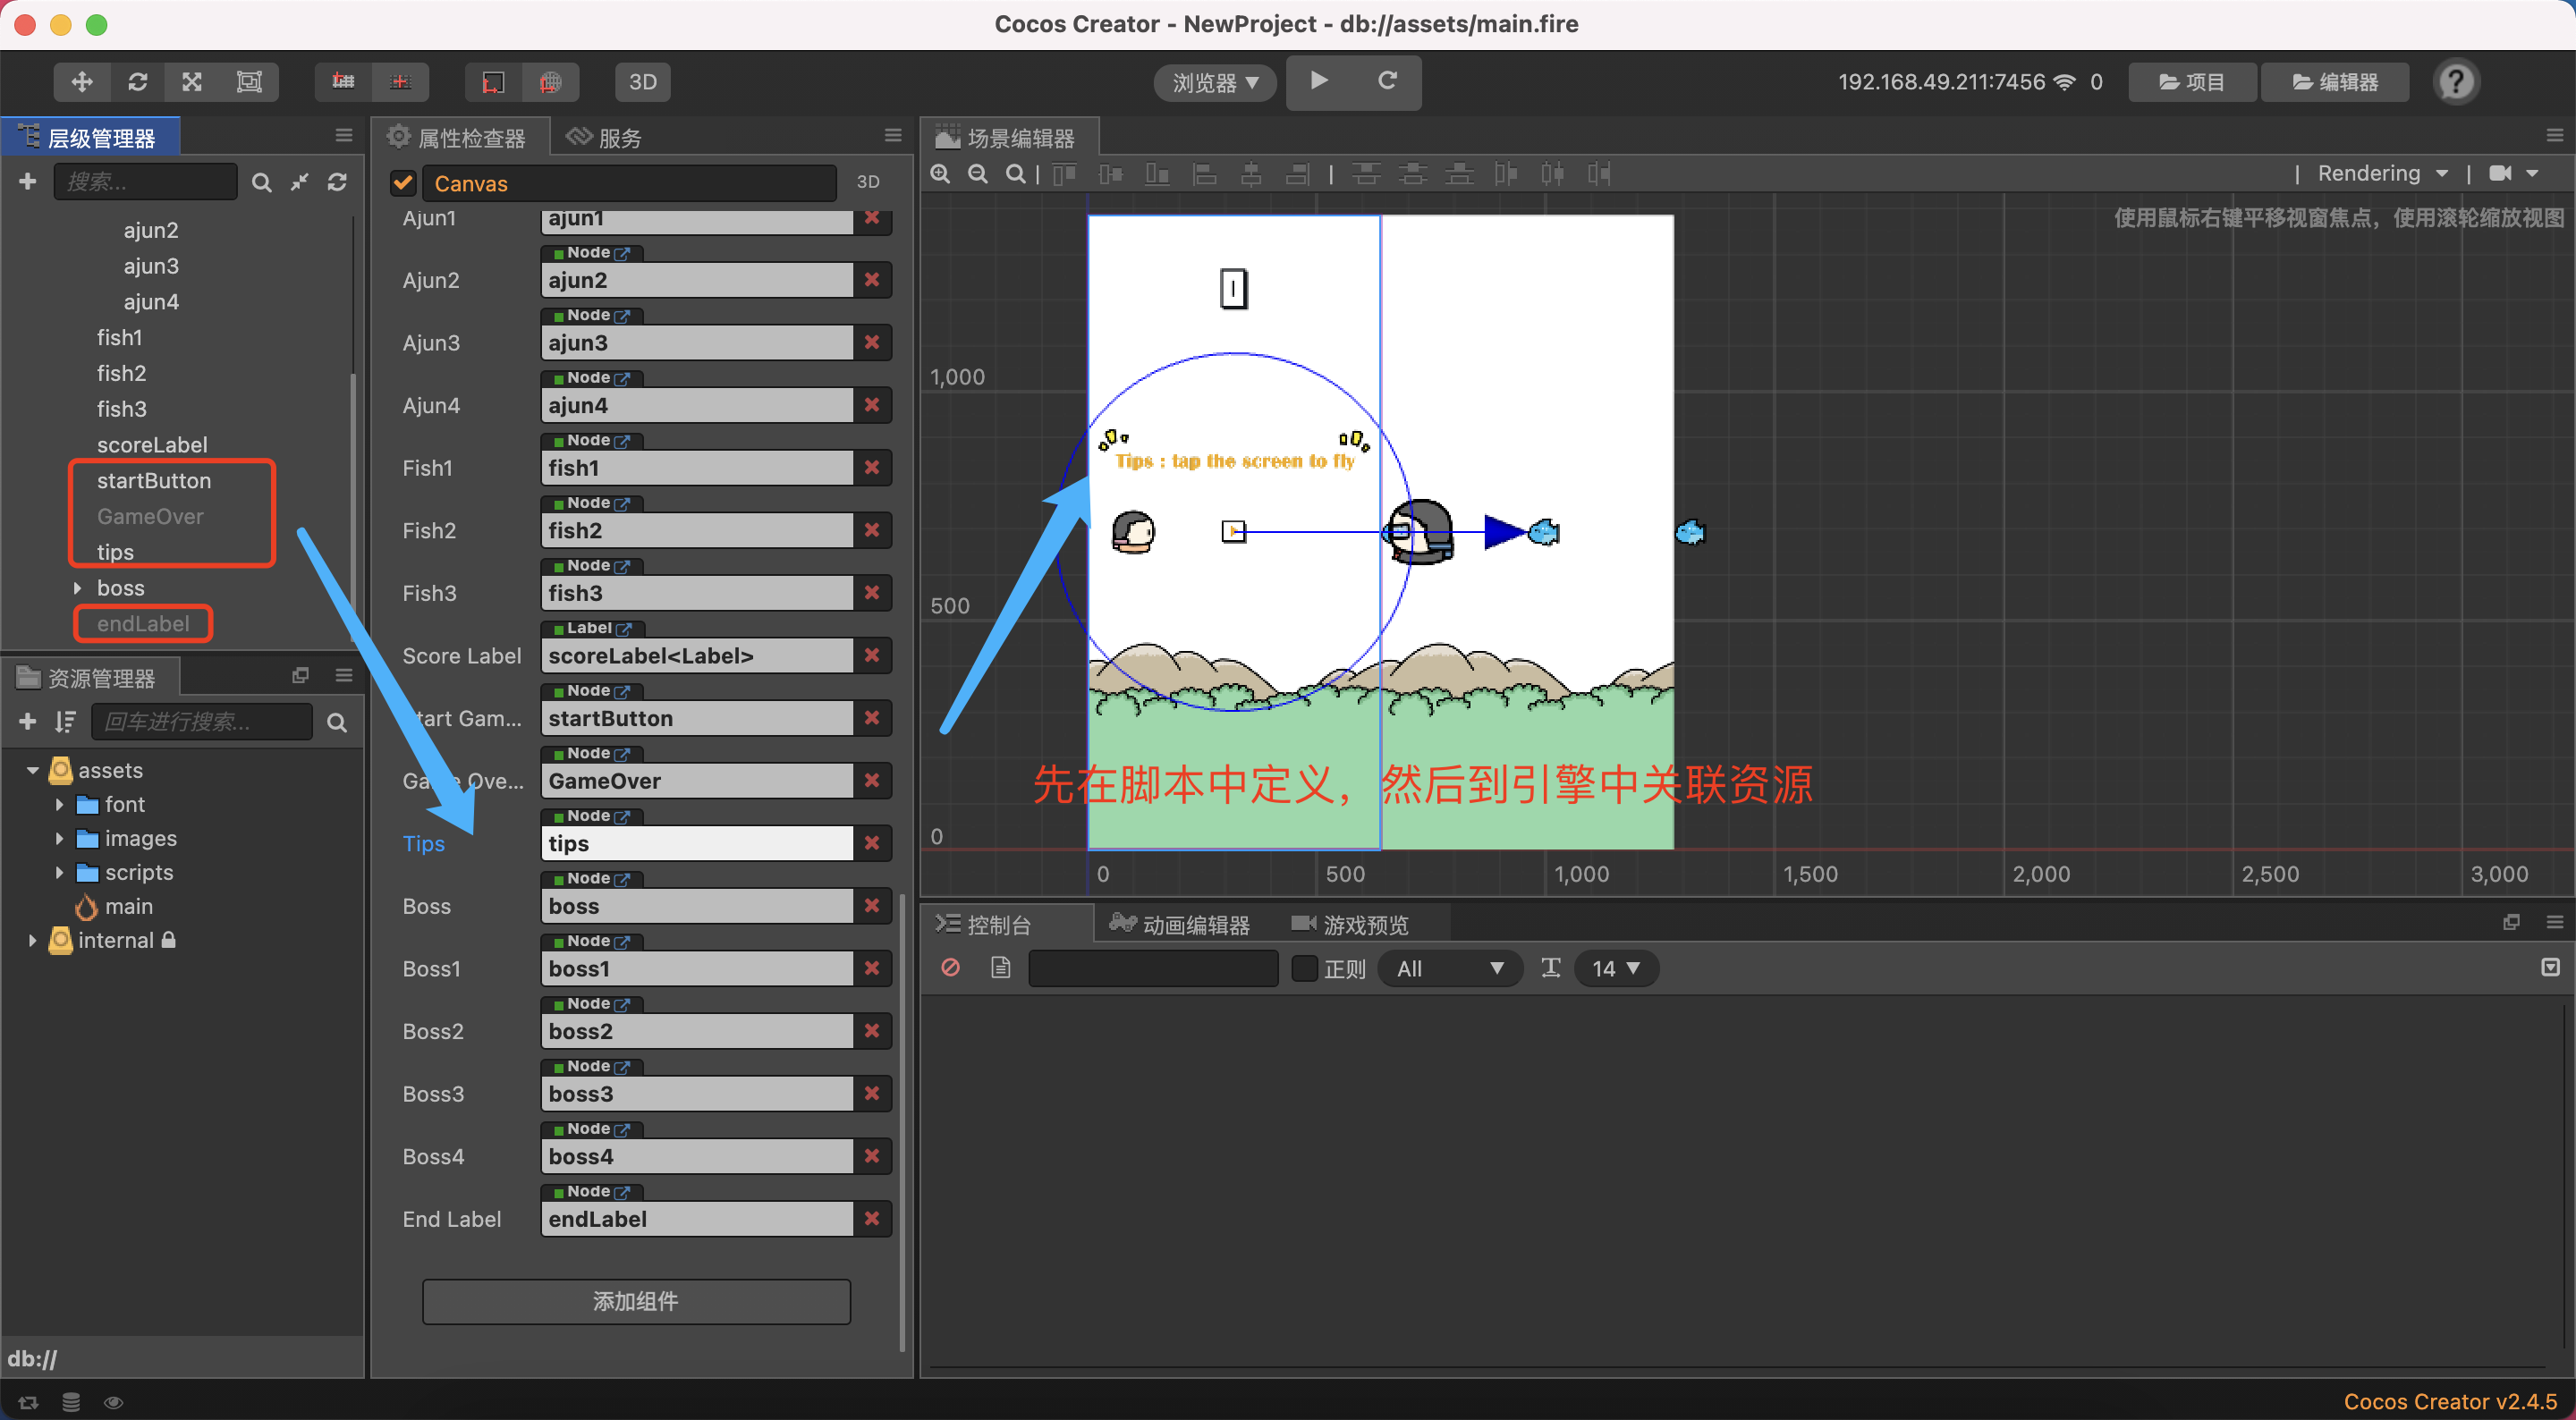Open the scene editor panel menu
2576x1420 pixels.
[x=2555, y=135]
